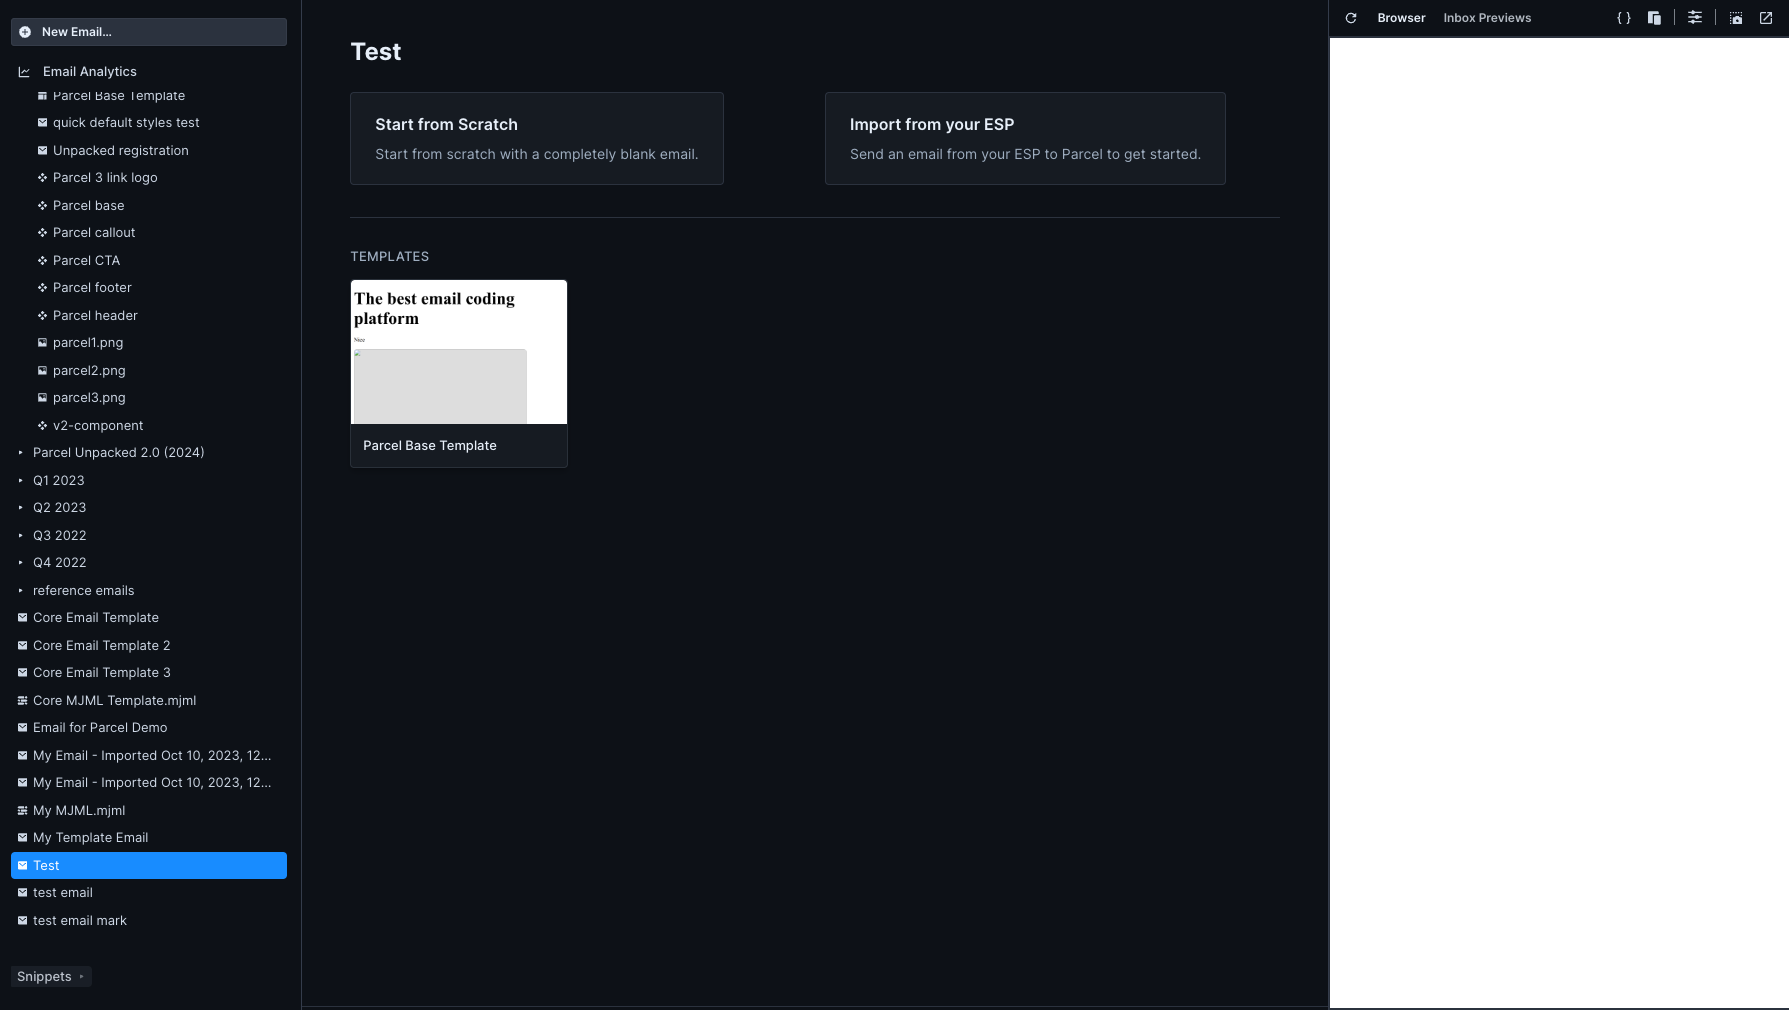Expand the Q4 2022 folder
This screenshot has height=1010, width=1789.
click(21, 563)
